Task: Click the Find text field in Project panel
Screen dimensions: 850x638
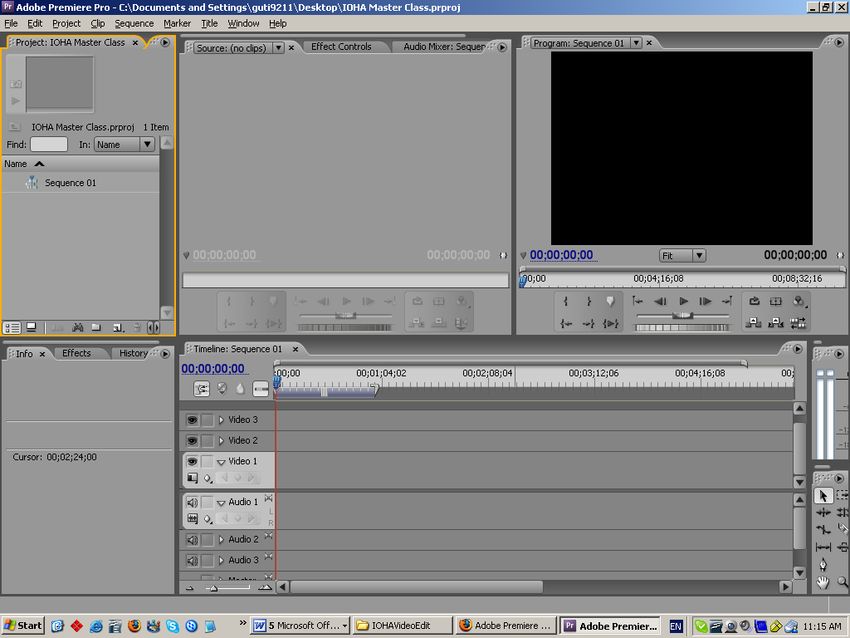Action: tap(49, 145)
